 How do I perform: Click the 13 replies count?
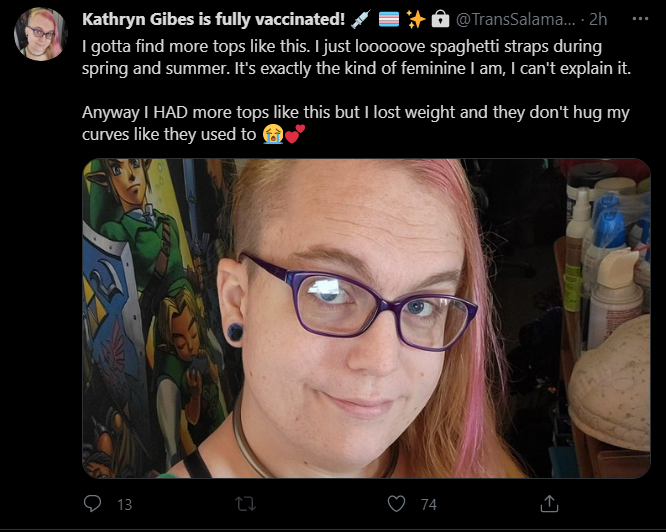pos(124,504)
